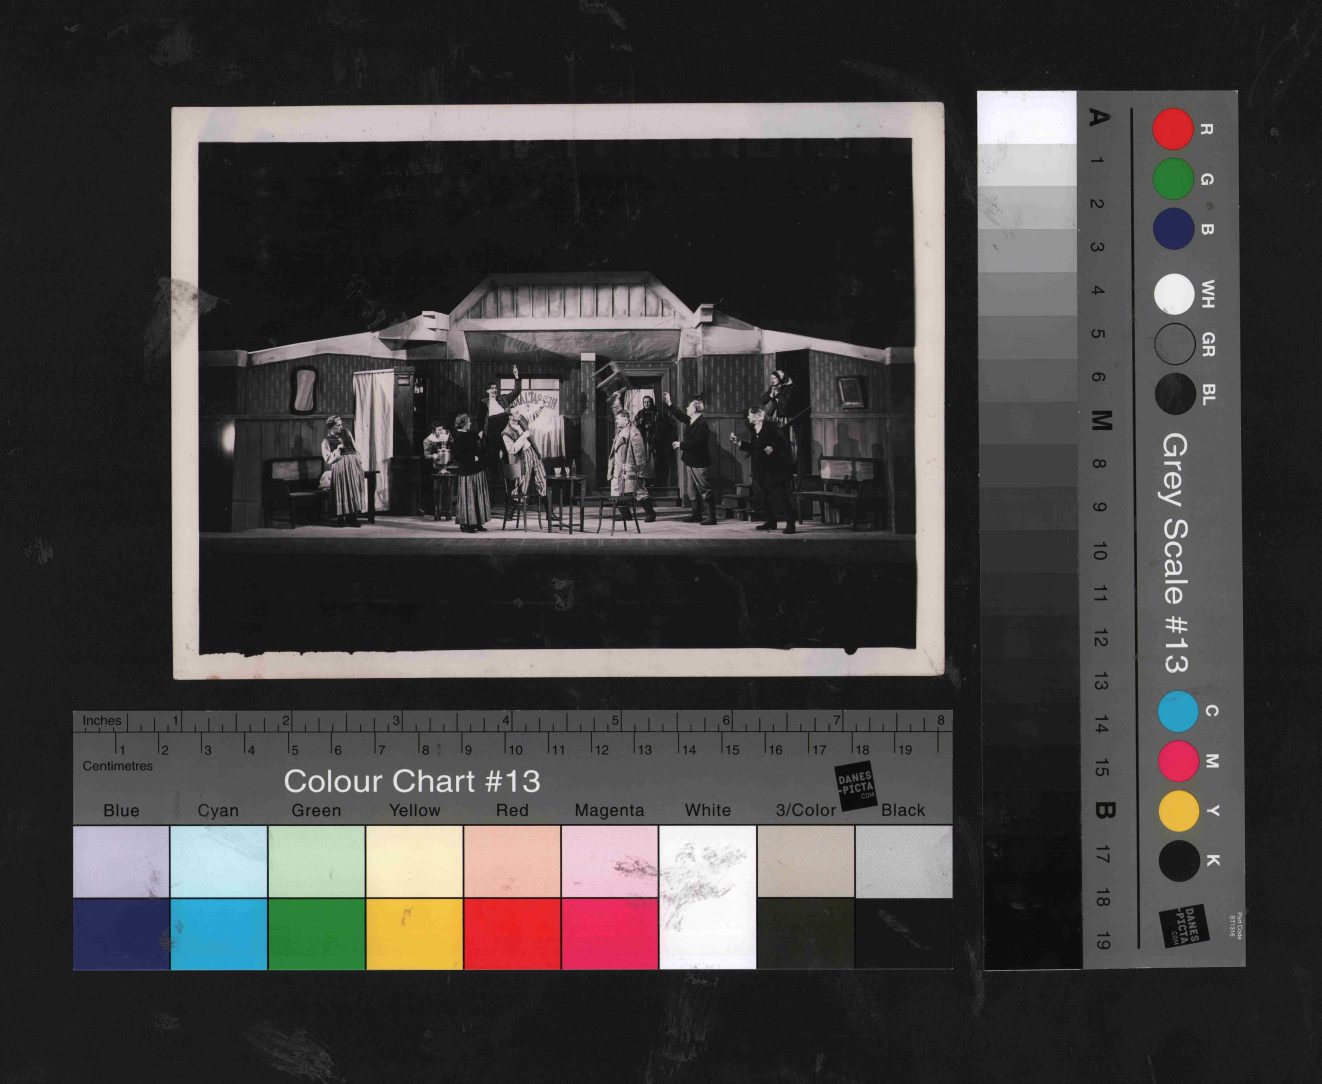Screen dimensions: 1322x1084
Task: Choose the saturated cyan swatch under Cyan
Action: tap(218, 934)
